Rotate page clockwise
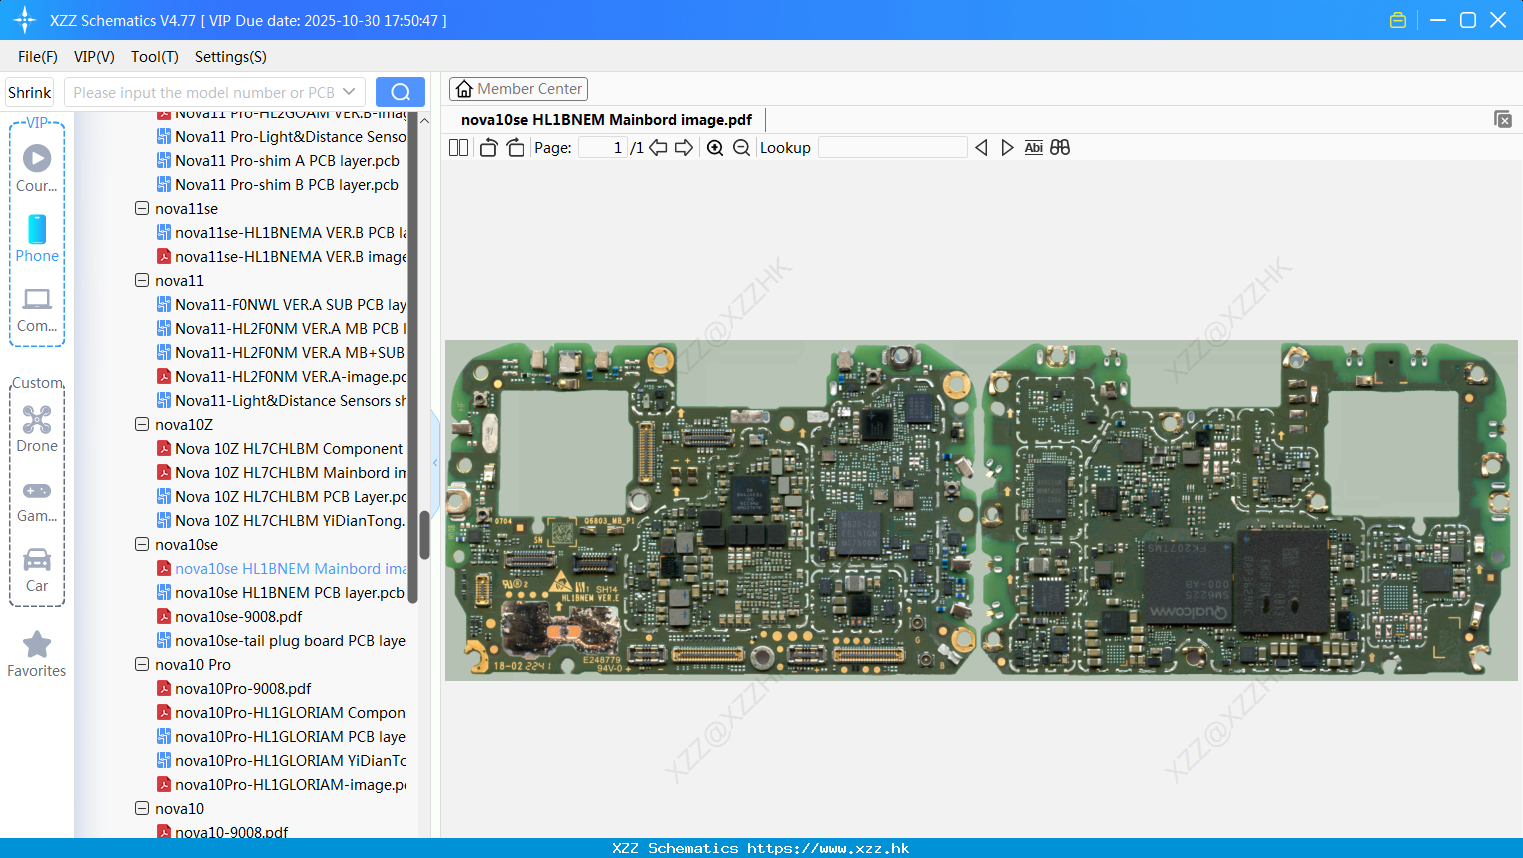Image resolution: width=1523 pixels, height=858 pixels. point(515,147)
